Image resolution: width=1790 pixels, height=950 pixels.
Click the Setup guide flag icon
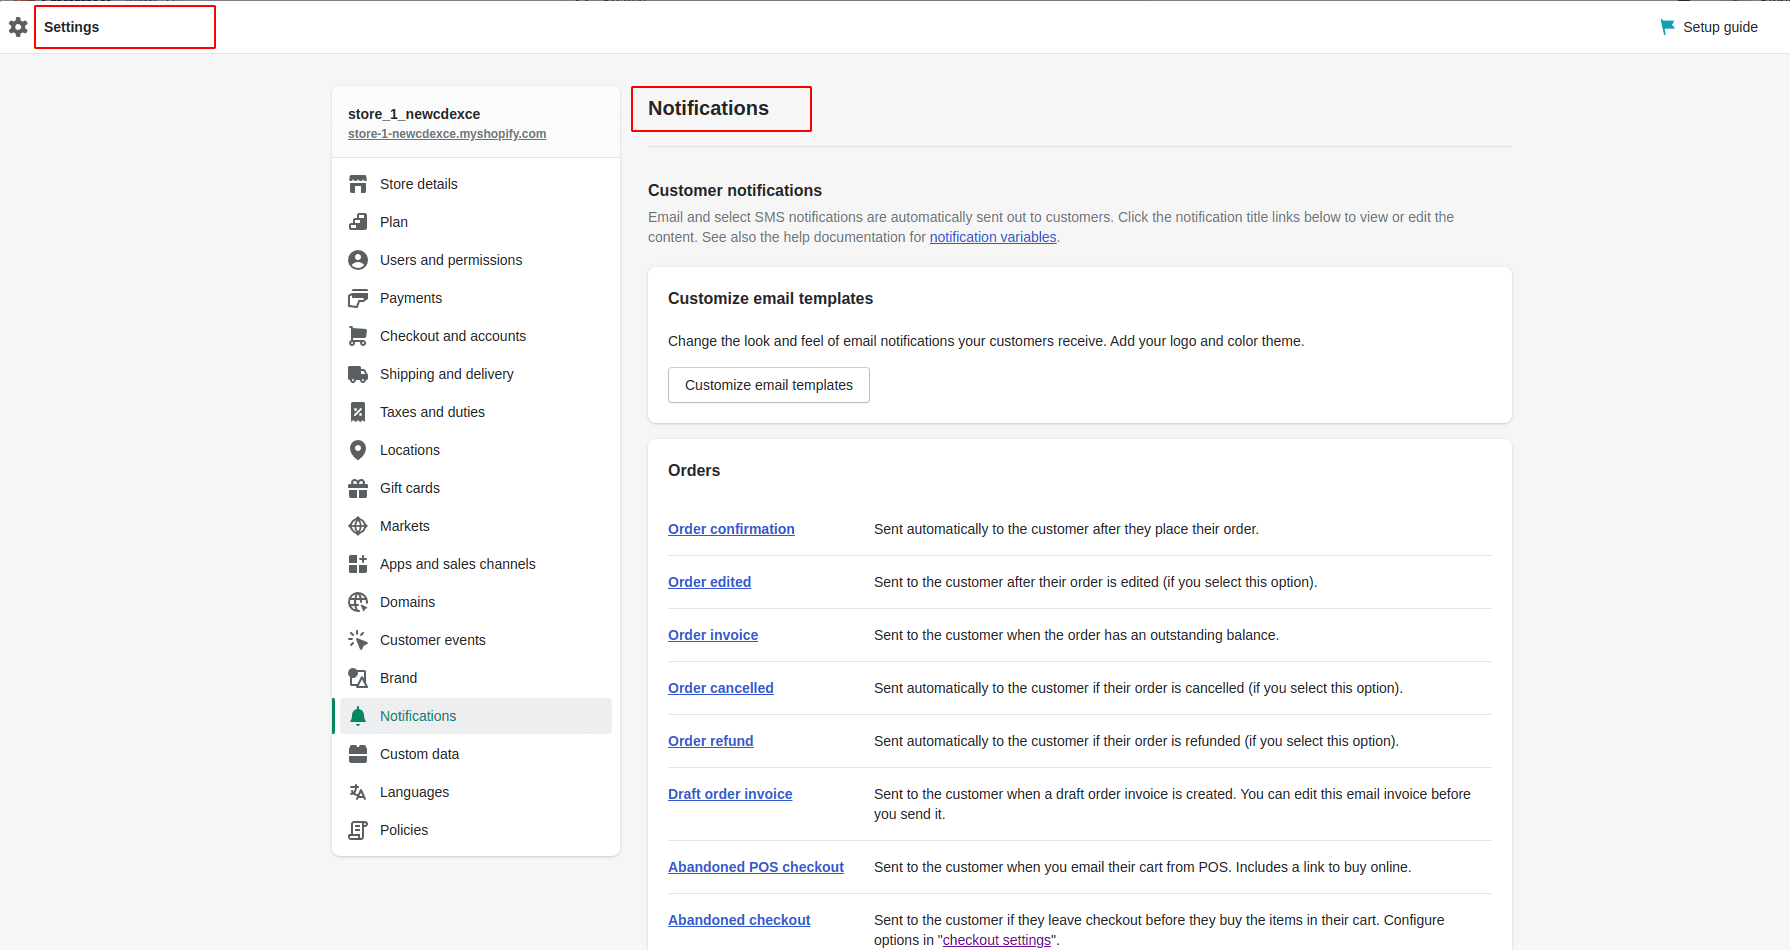[1667, 27]
